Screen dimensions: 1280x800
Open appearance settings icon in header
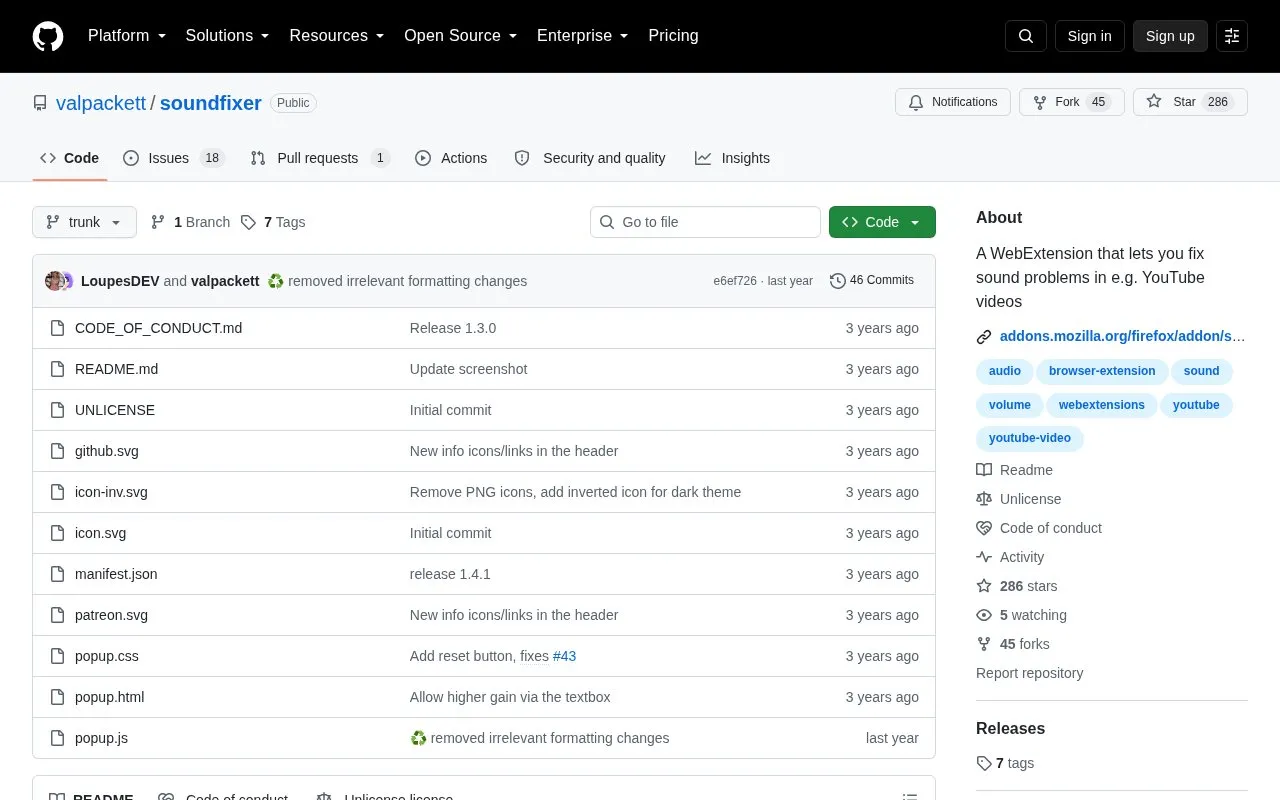point(1232,36)
